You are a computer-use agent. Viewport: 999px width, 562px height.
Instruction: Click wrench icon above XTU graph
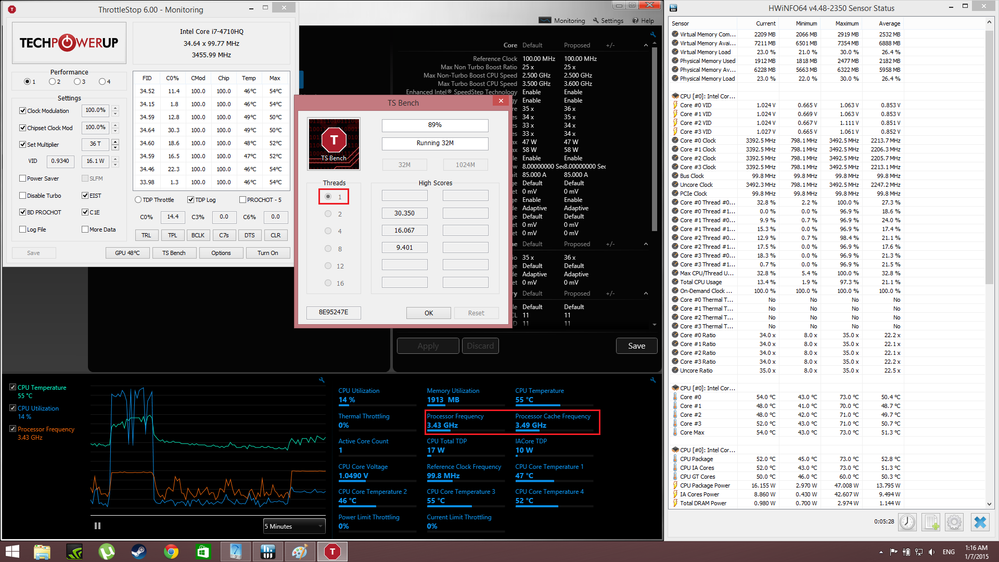(x=322, y=380)
